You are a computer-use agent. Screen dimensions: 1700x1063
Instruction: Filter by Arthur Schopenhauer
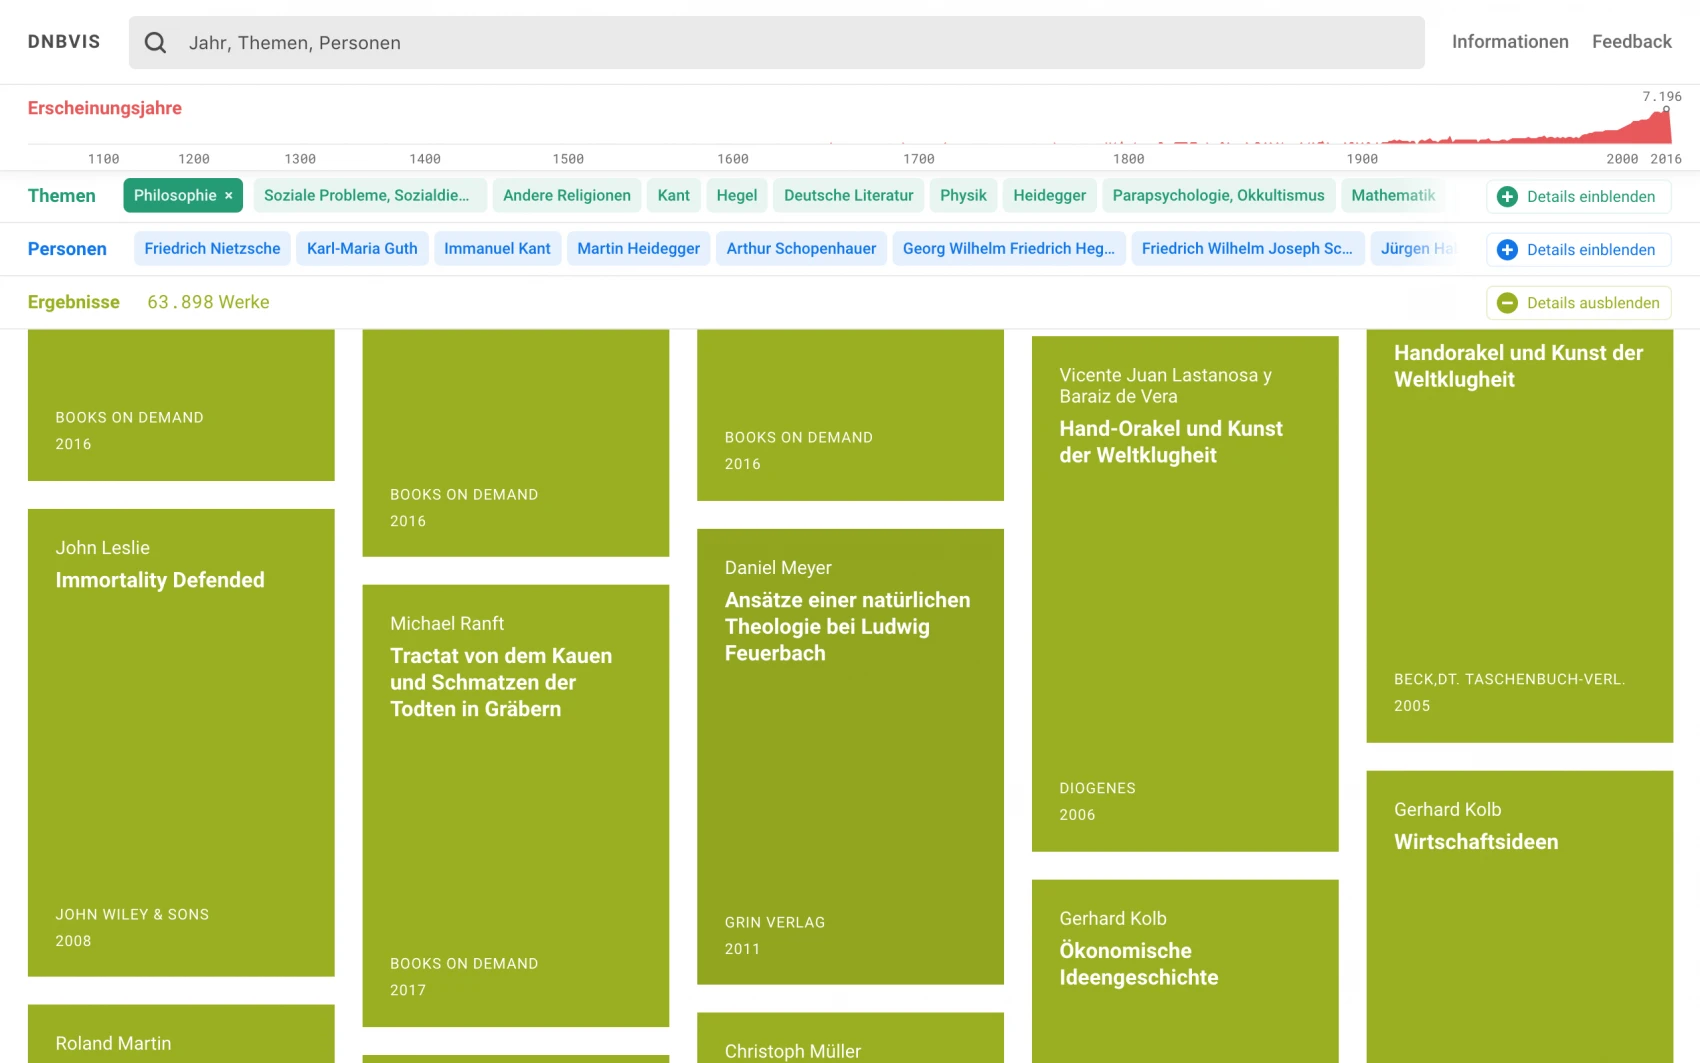point(801,249)
